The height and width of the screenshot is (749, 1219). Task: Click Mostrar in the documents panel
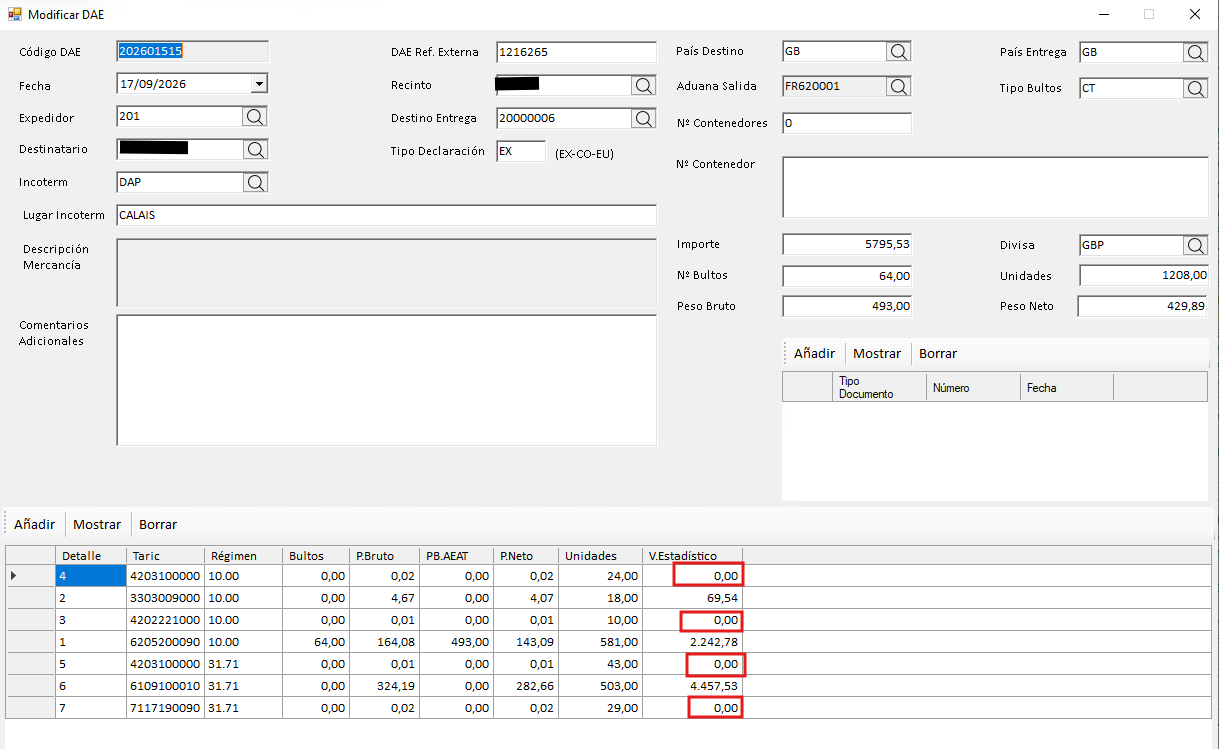tap(877, 353)
